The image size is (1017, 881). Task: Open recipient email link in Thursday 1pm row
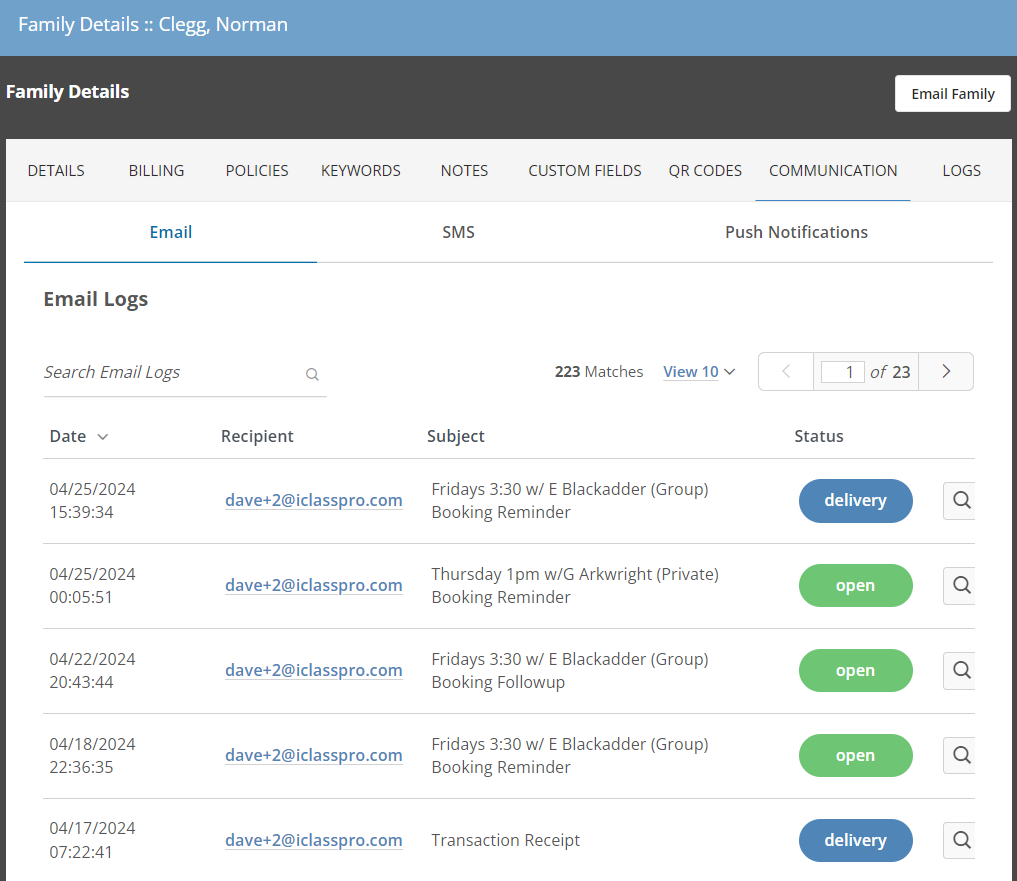click(313, 585)
